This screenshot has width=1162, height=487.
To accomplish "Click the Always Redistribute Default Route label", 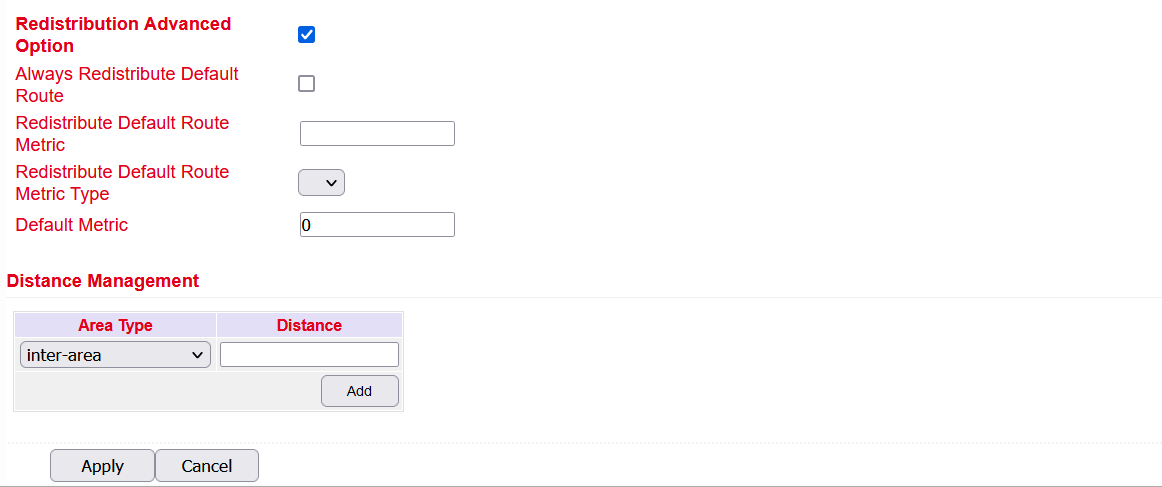I will click(127, 85).
